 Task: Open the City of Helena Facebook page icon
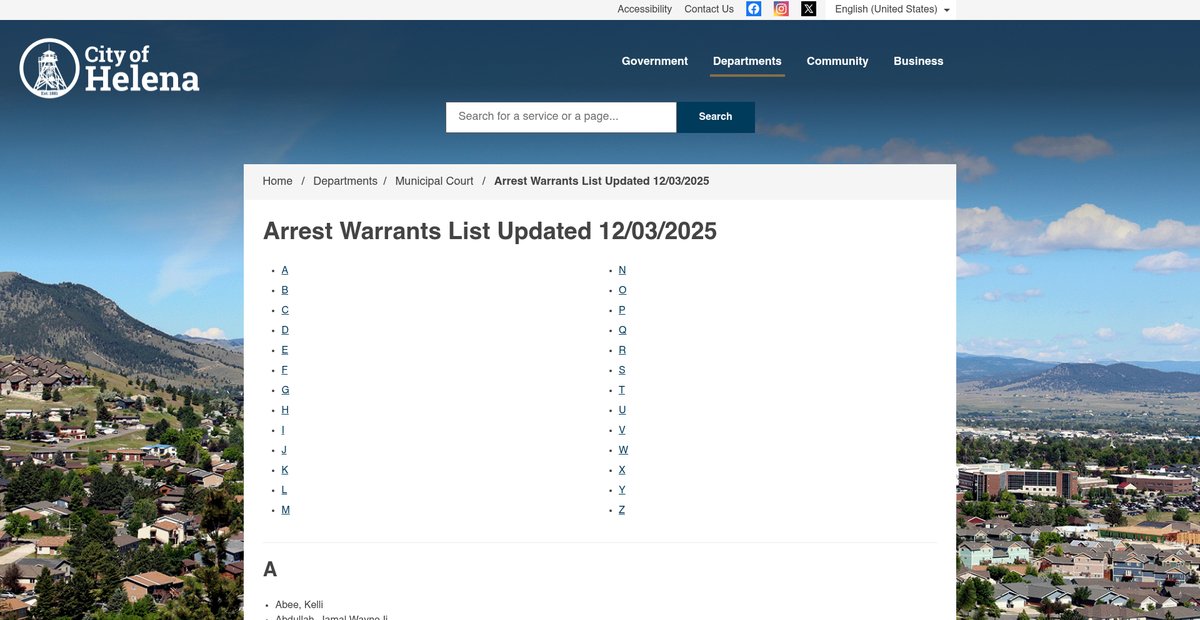tap(754, 9)
